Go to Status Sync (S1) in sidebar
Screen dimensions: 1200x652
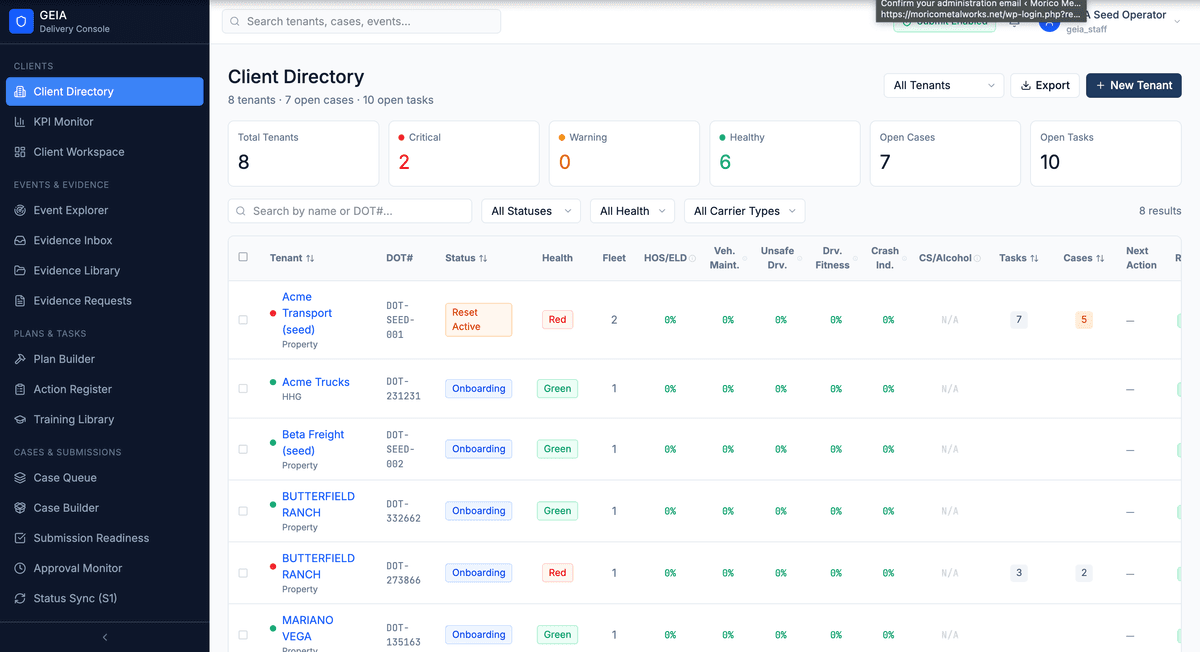(105, 599)
